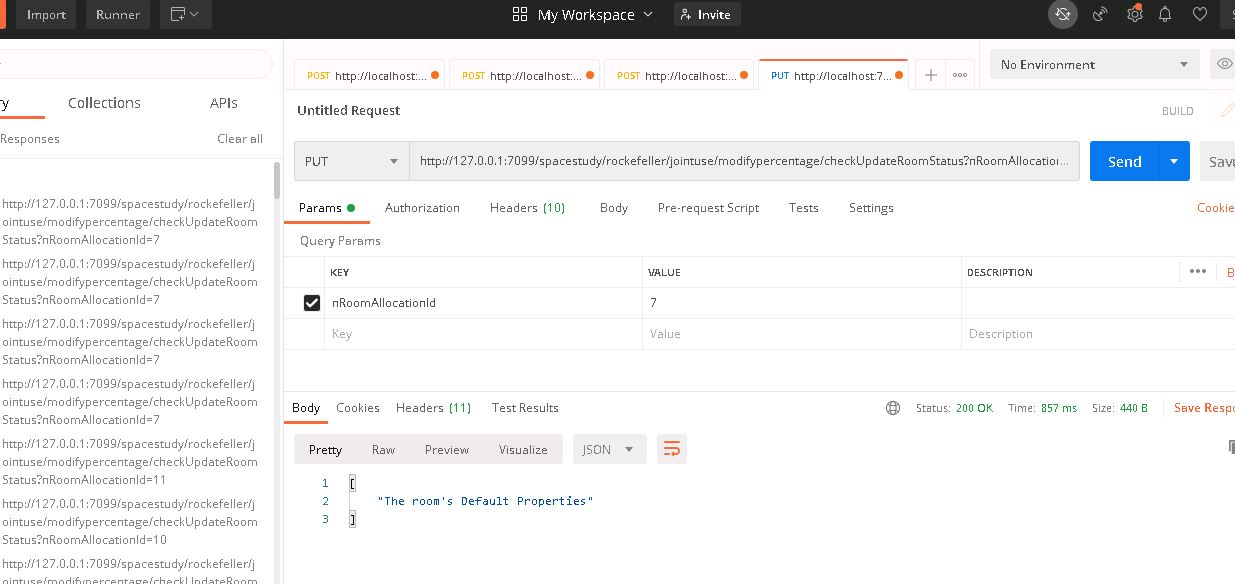
Task: Click the empty Value parameter field
Action: [x=802, y=334]
